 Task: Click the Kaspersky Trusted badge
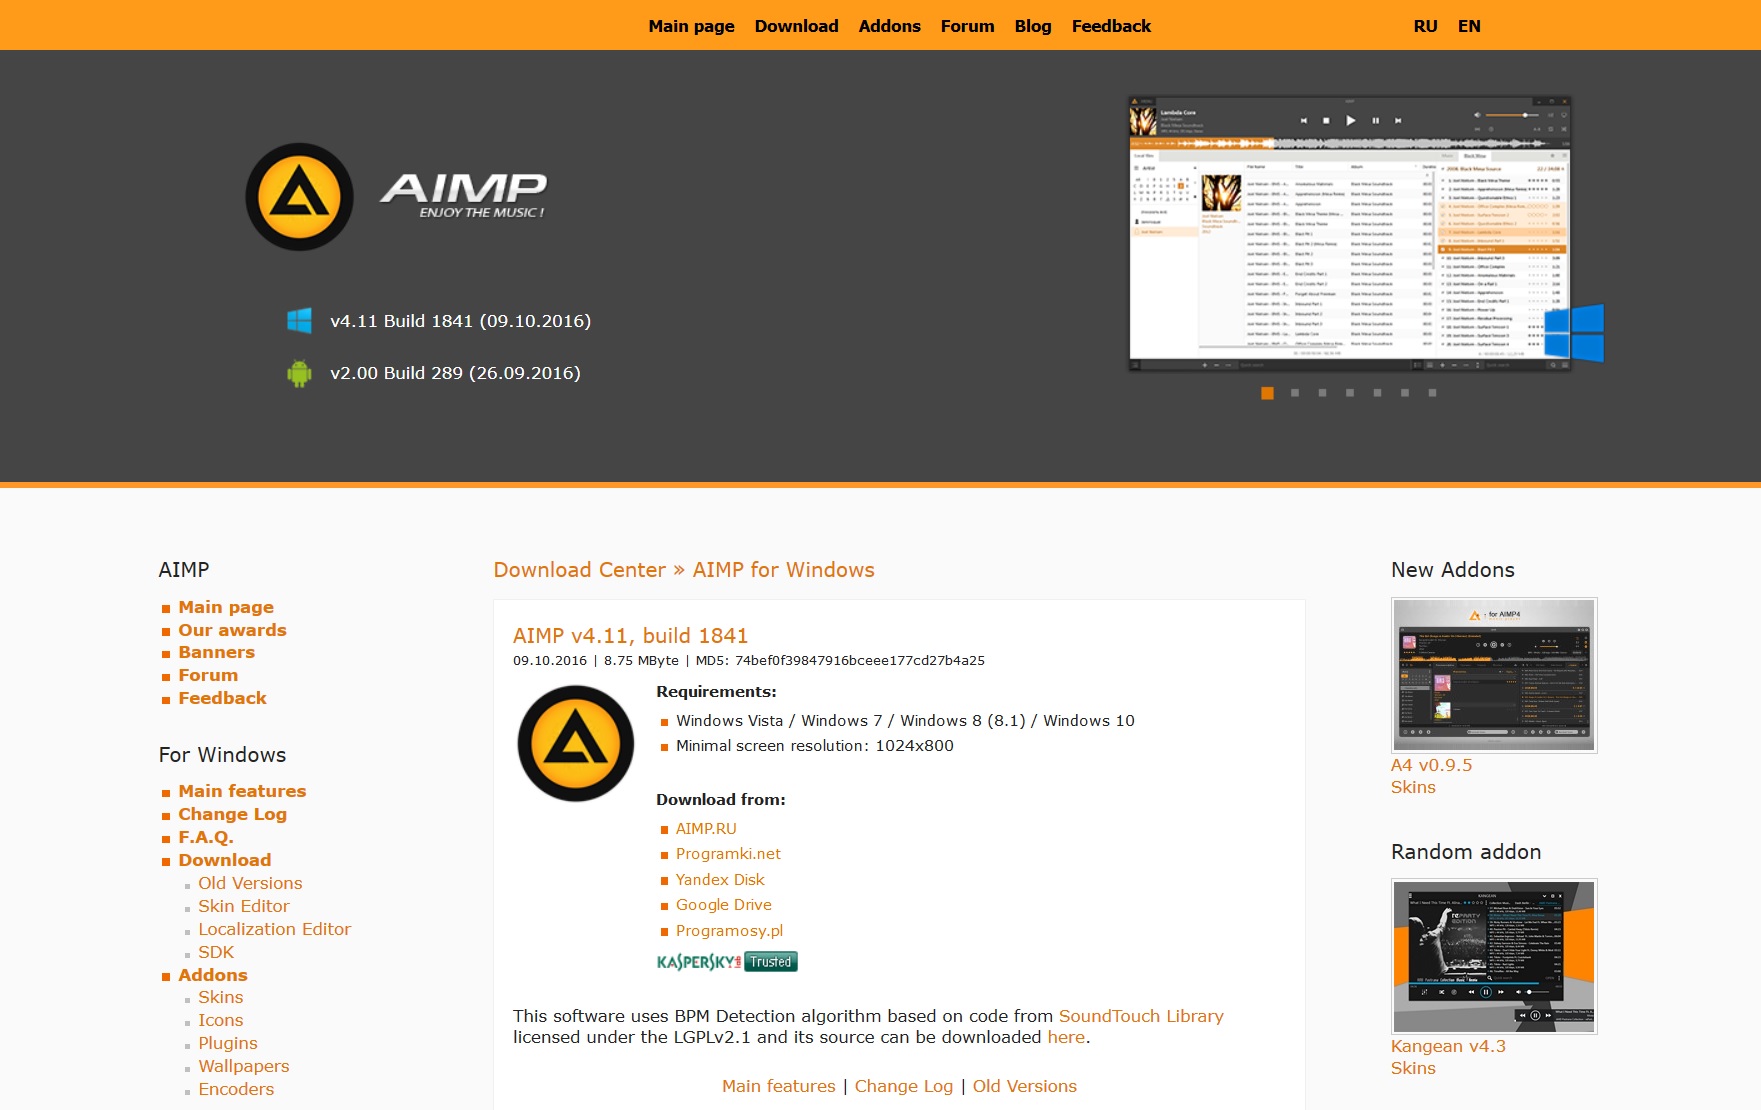727,962
